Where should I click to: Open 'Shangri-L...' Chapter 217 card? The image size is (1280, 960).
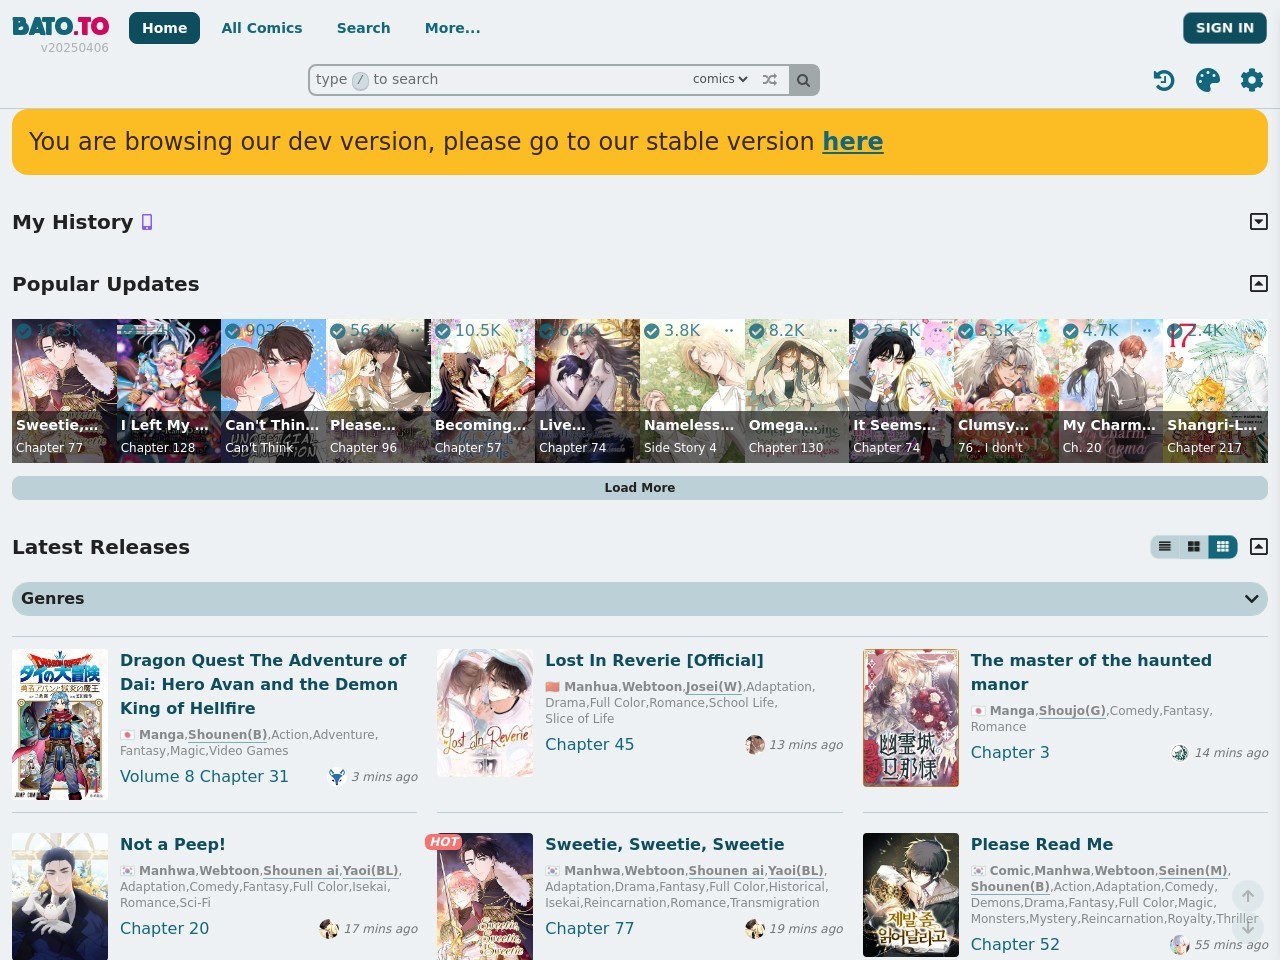click(1215, 391)
